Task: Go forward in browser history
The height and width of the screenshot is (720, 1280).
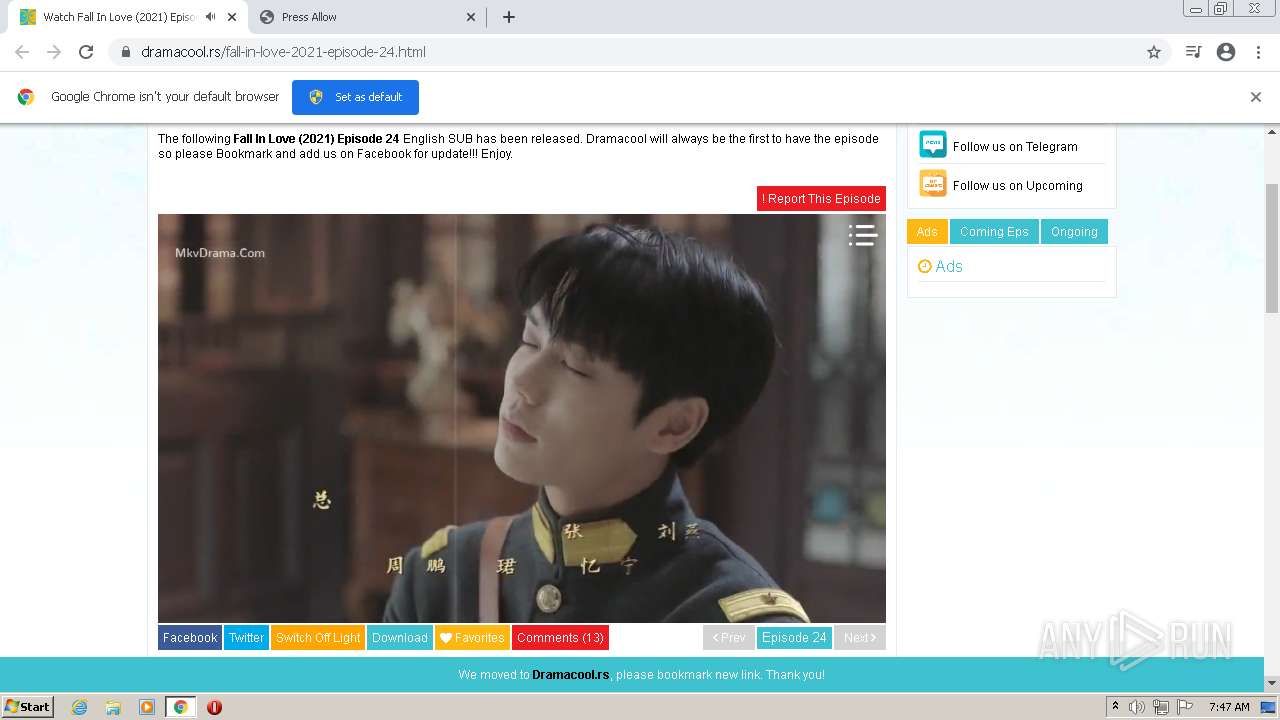Action: (x=54, y=52)
